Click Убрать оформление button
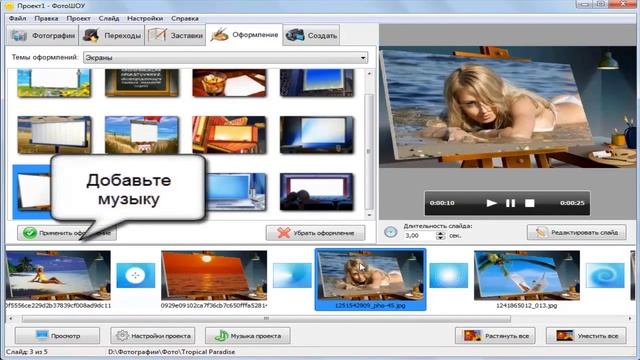Screen dimensions: 640x360 coord(315,233)
